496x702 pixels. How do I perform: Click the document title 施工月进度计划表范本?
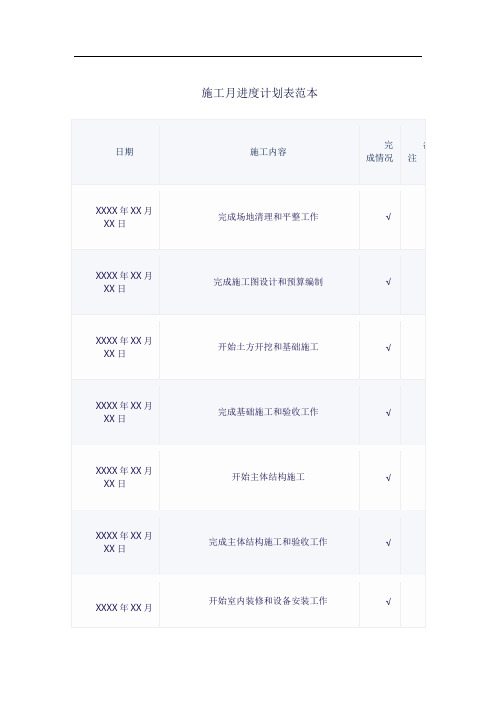pos(259,93)
